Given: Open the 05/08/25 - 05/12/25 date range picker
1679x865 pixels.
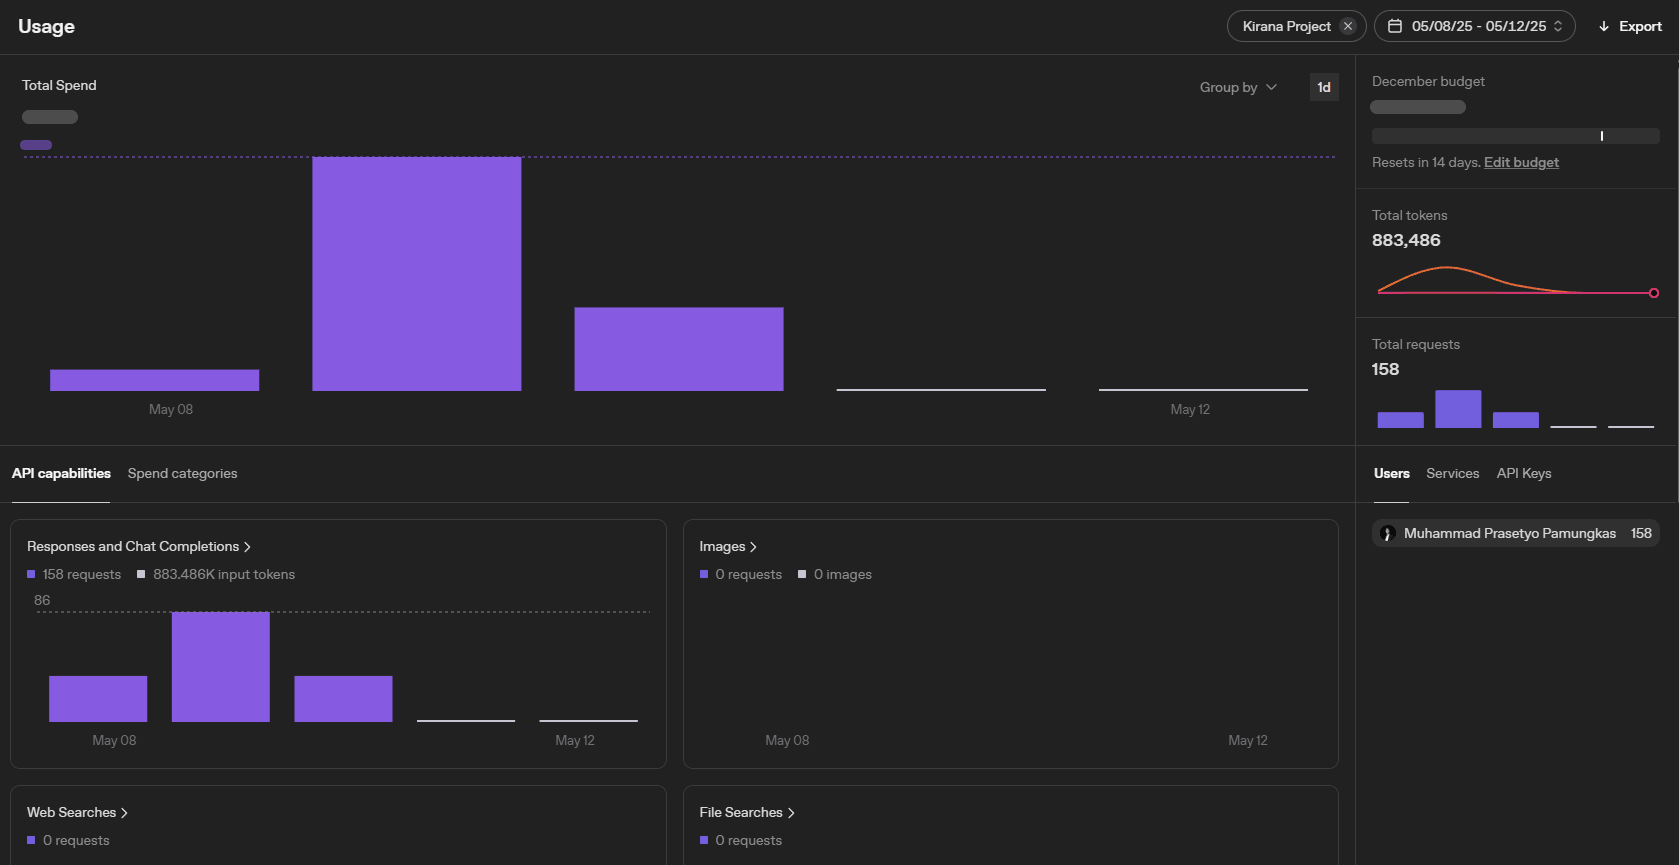Looking at the screenshot, I should pyautogui.click(x=1475, y=26).
